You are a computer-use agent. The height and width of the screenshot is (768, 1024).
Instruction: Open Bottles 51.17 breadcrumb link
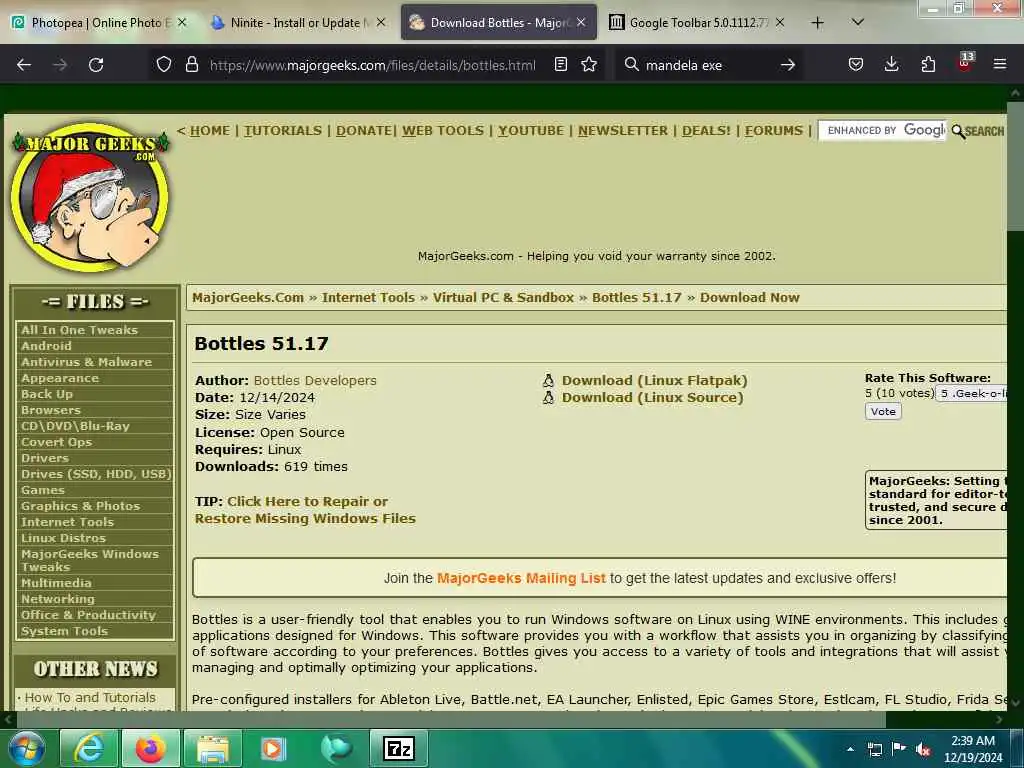click(x=636, y=297)
